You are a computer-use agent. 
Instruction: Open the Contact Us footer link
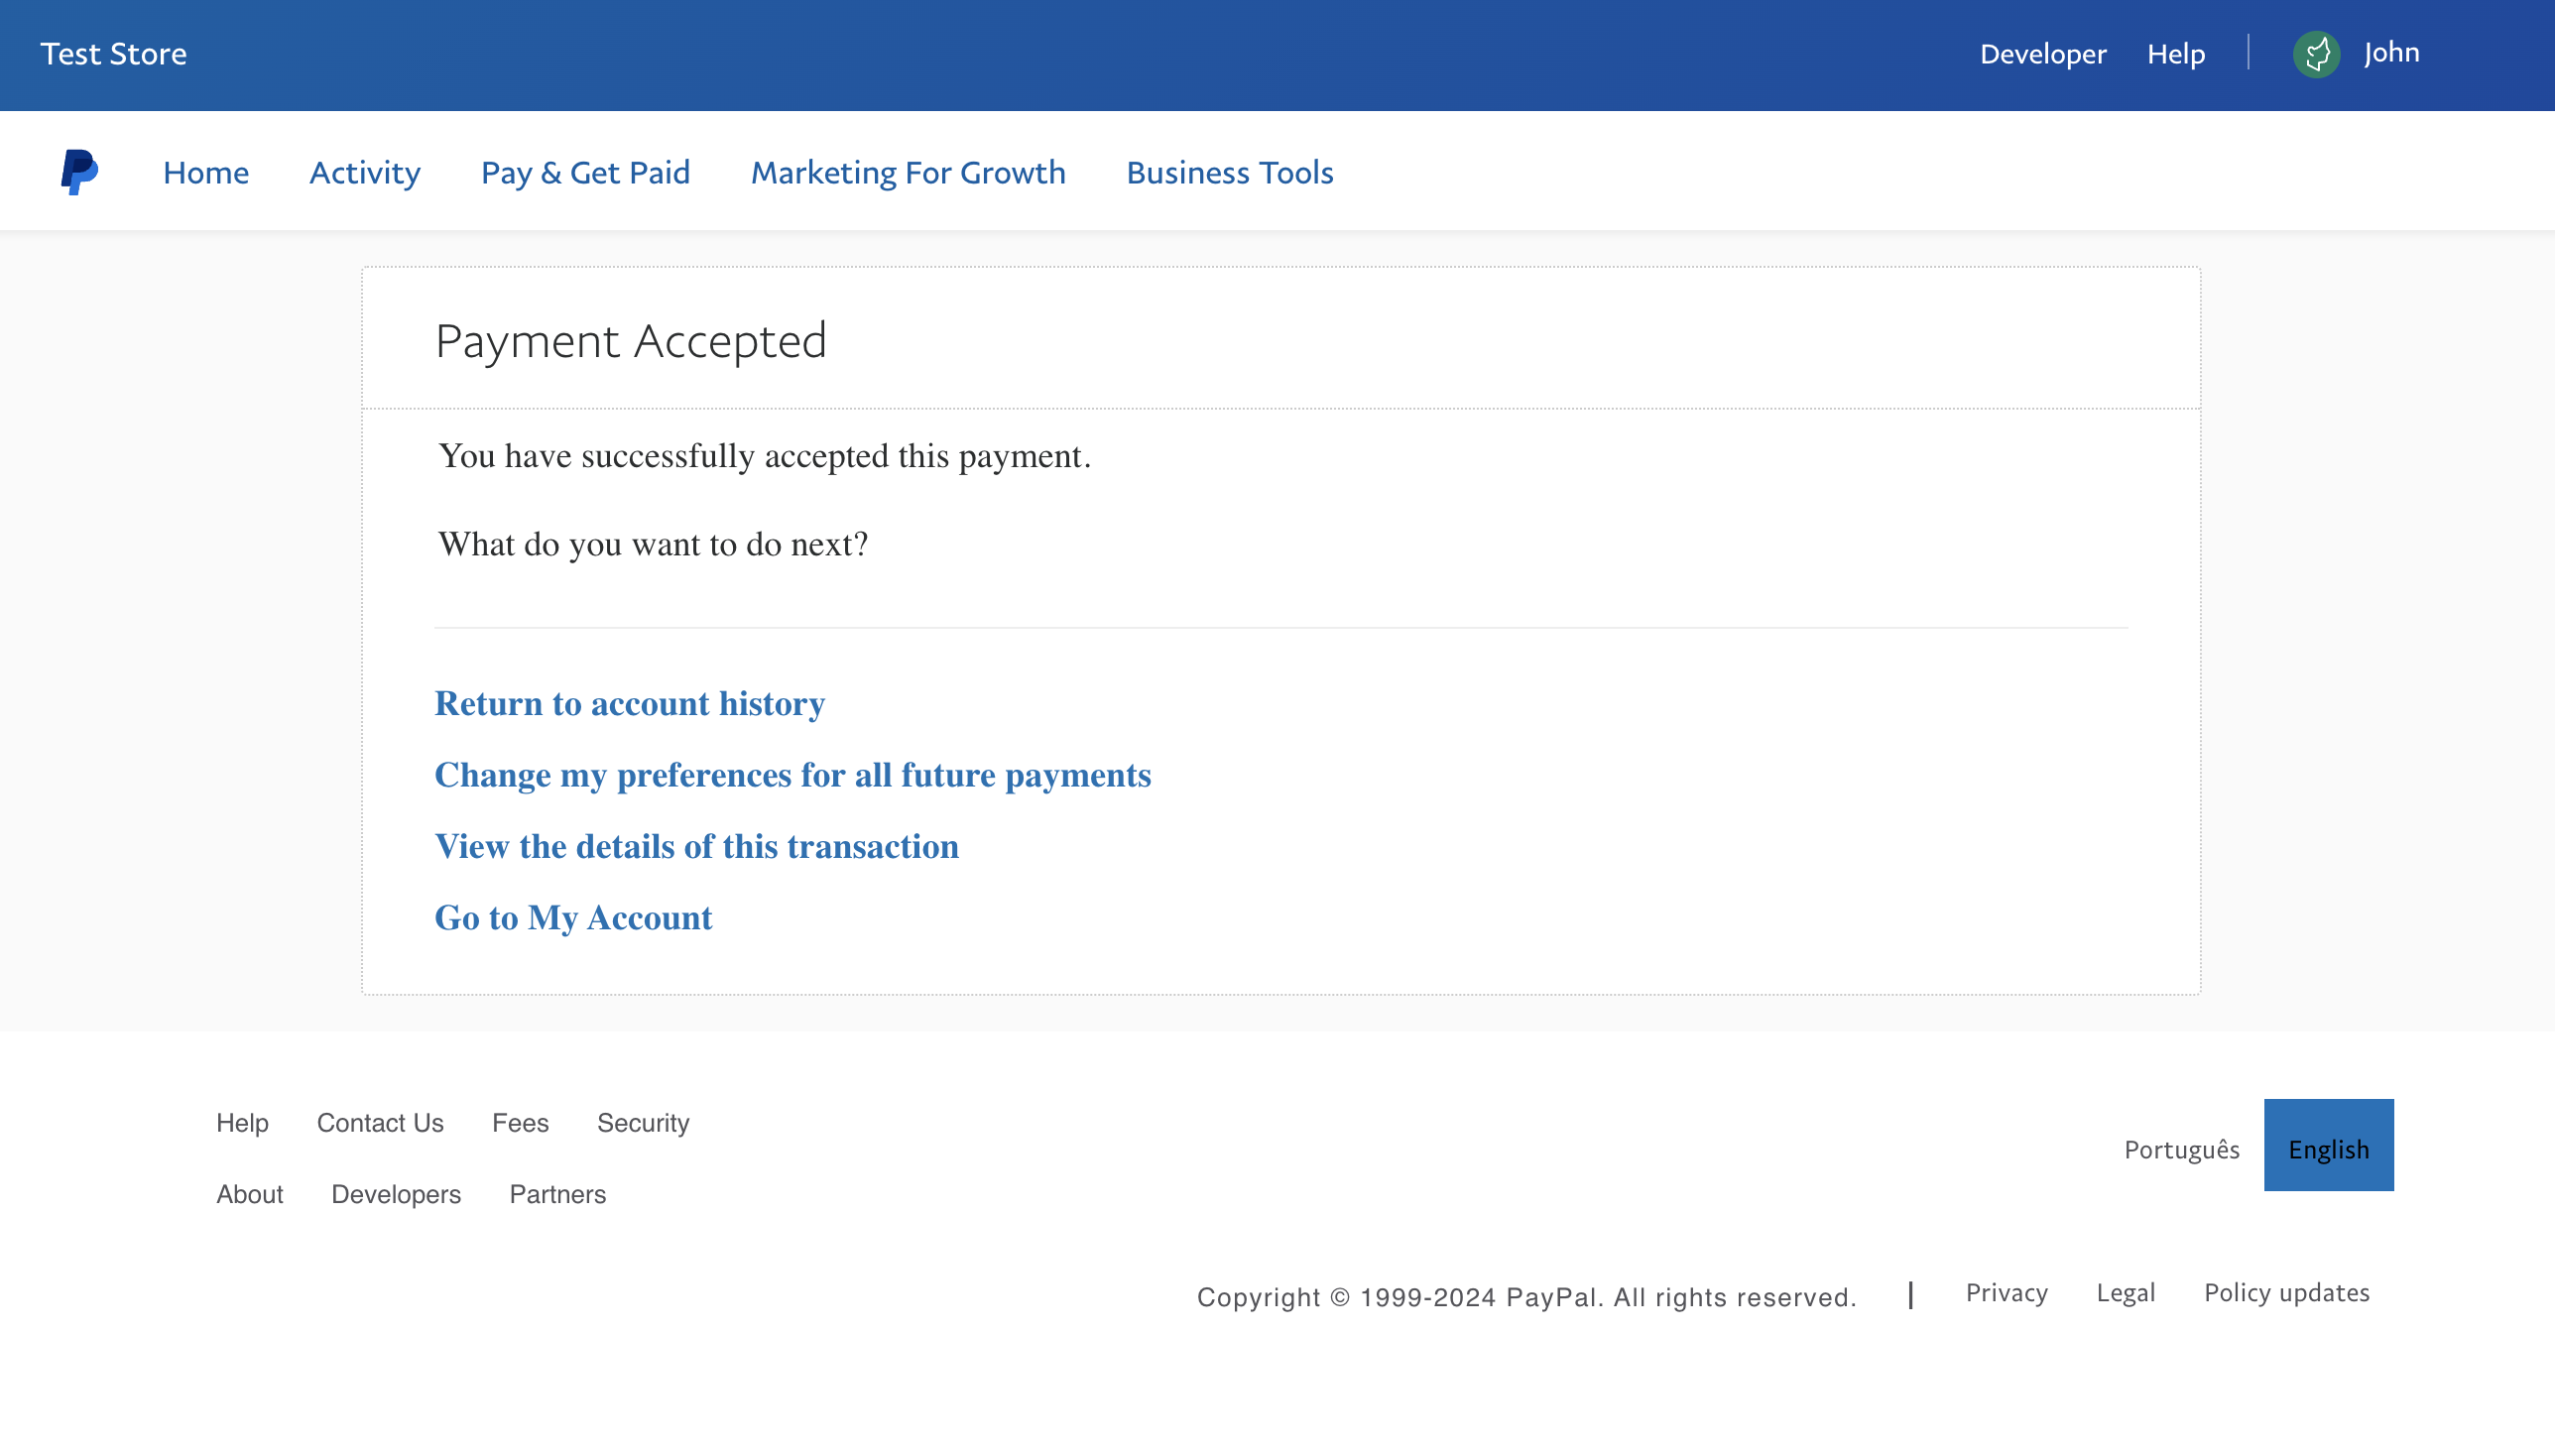[380, 1123]
